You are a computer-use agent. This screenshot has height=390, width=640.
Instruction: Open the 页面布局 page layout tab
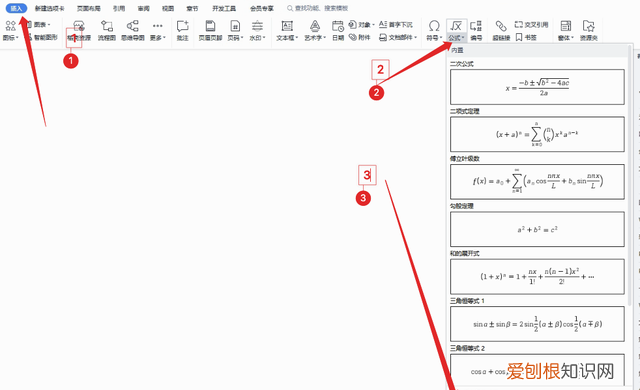point(89,8)
